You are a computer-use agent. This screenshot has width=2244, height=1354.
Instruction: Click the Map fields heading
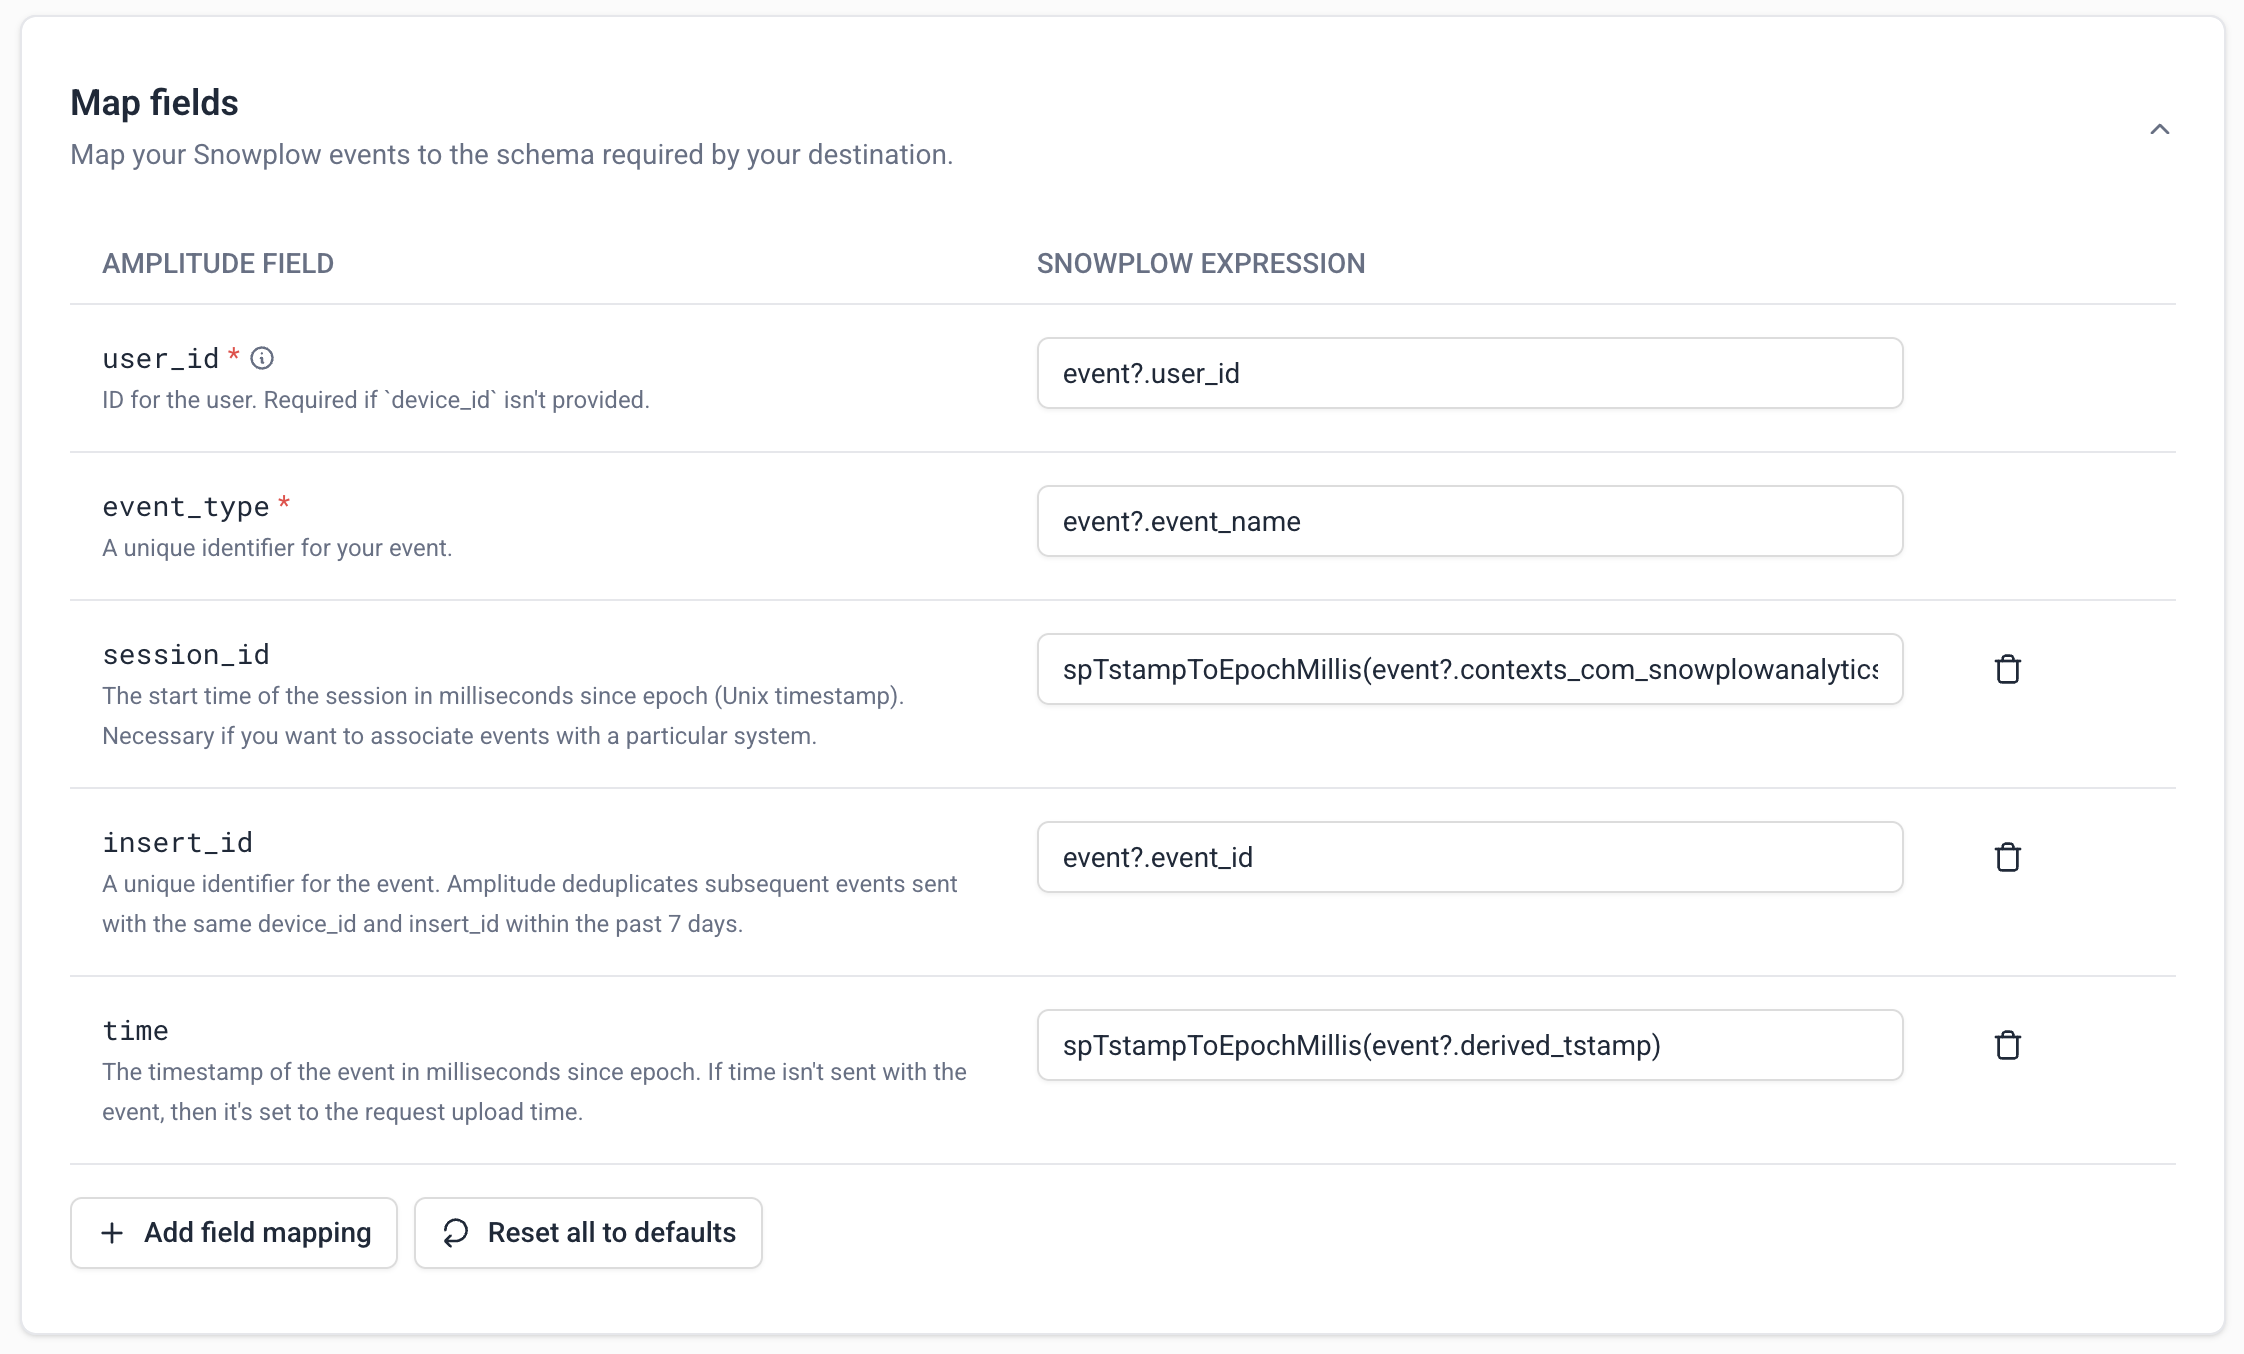155,101
